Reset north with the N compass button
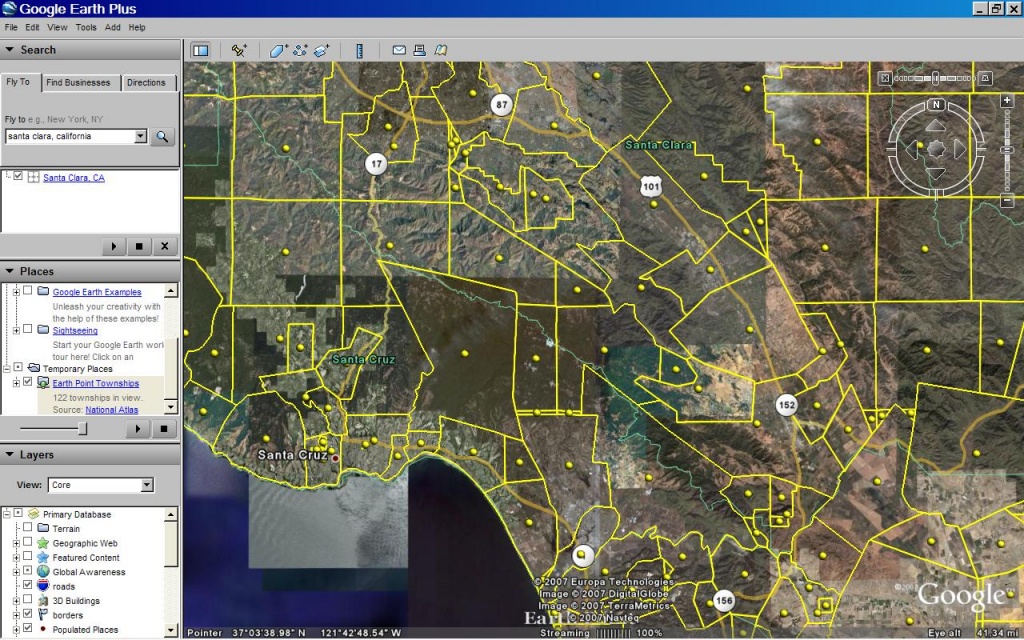Viewport: 1024px width, 640px height. click(936, 105)
